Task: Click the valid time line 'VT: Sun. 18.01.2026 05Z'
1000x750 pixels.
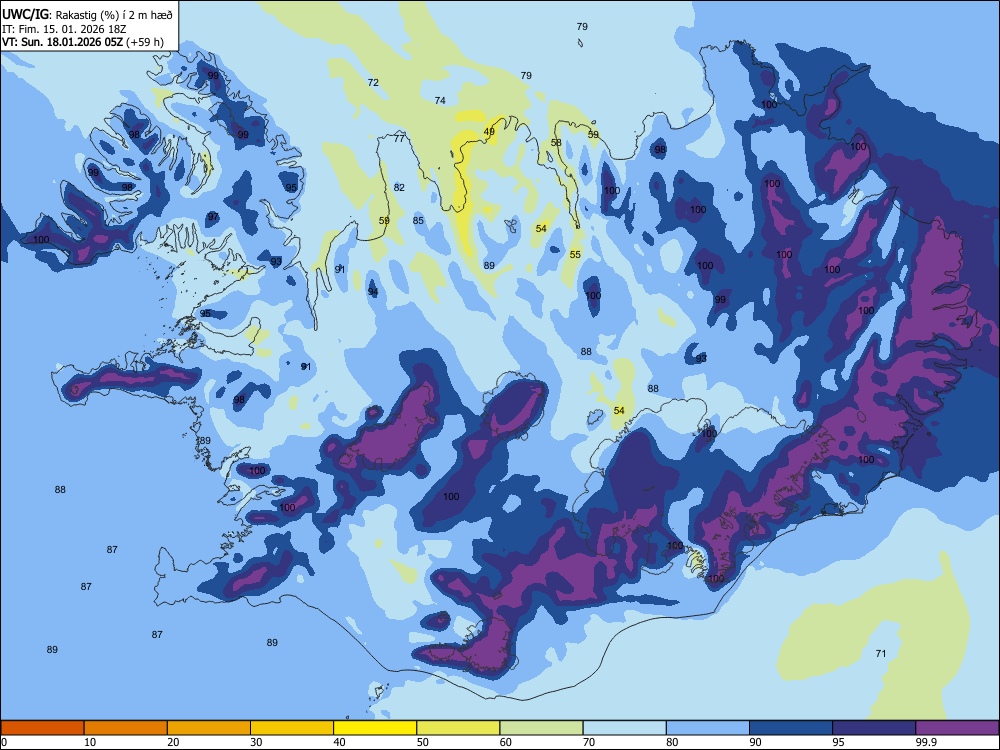Action: (62, 42)
